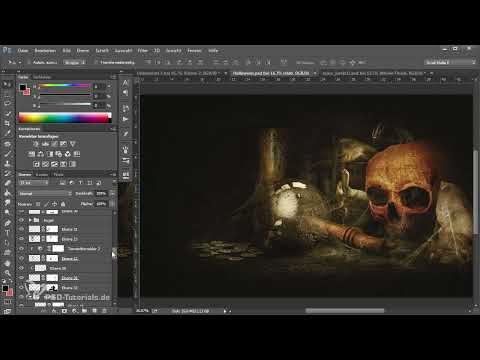This screenshot has height=360, width=480.
Task: Open the Bearbeiten menu
Action: 45,51
